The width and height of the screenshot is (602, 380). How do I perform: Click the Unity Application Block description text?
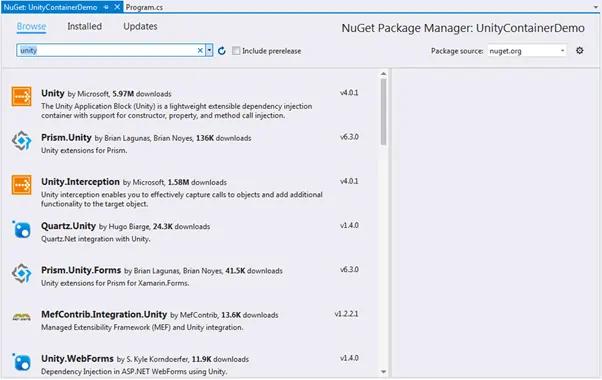pyautogui.click(x=177, y=111)
